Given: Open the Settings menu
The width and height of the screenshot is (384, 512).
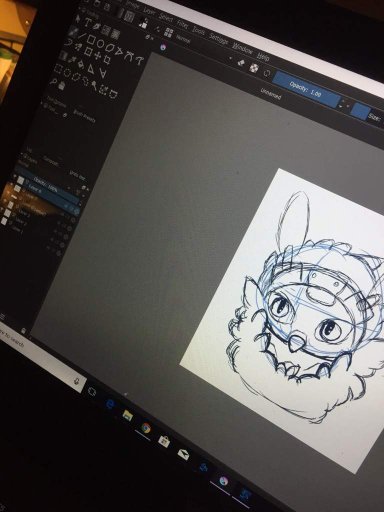Looking at the screenshot, I should 219,40.
